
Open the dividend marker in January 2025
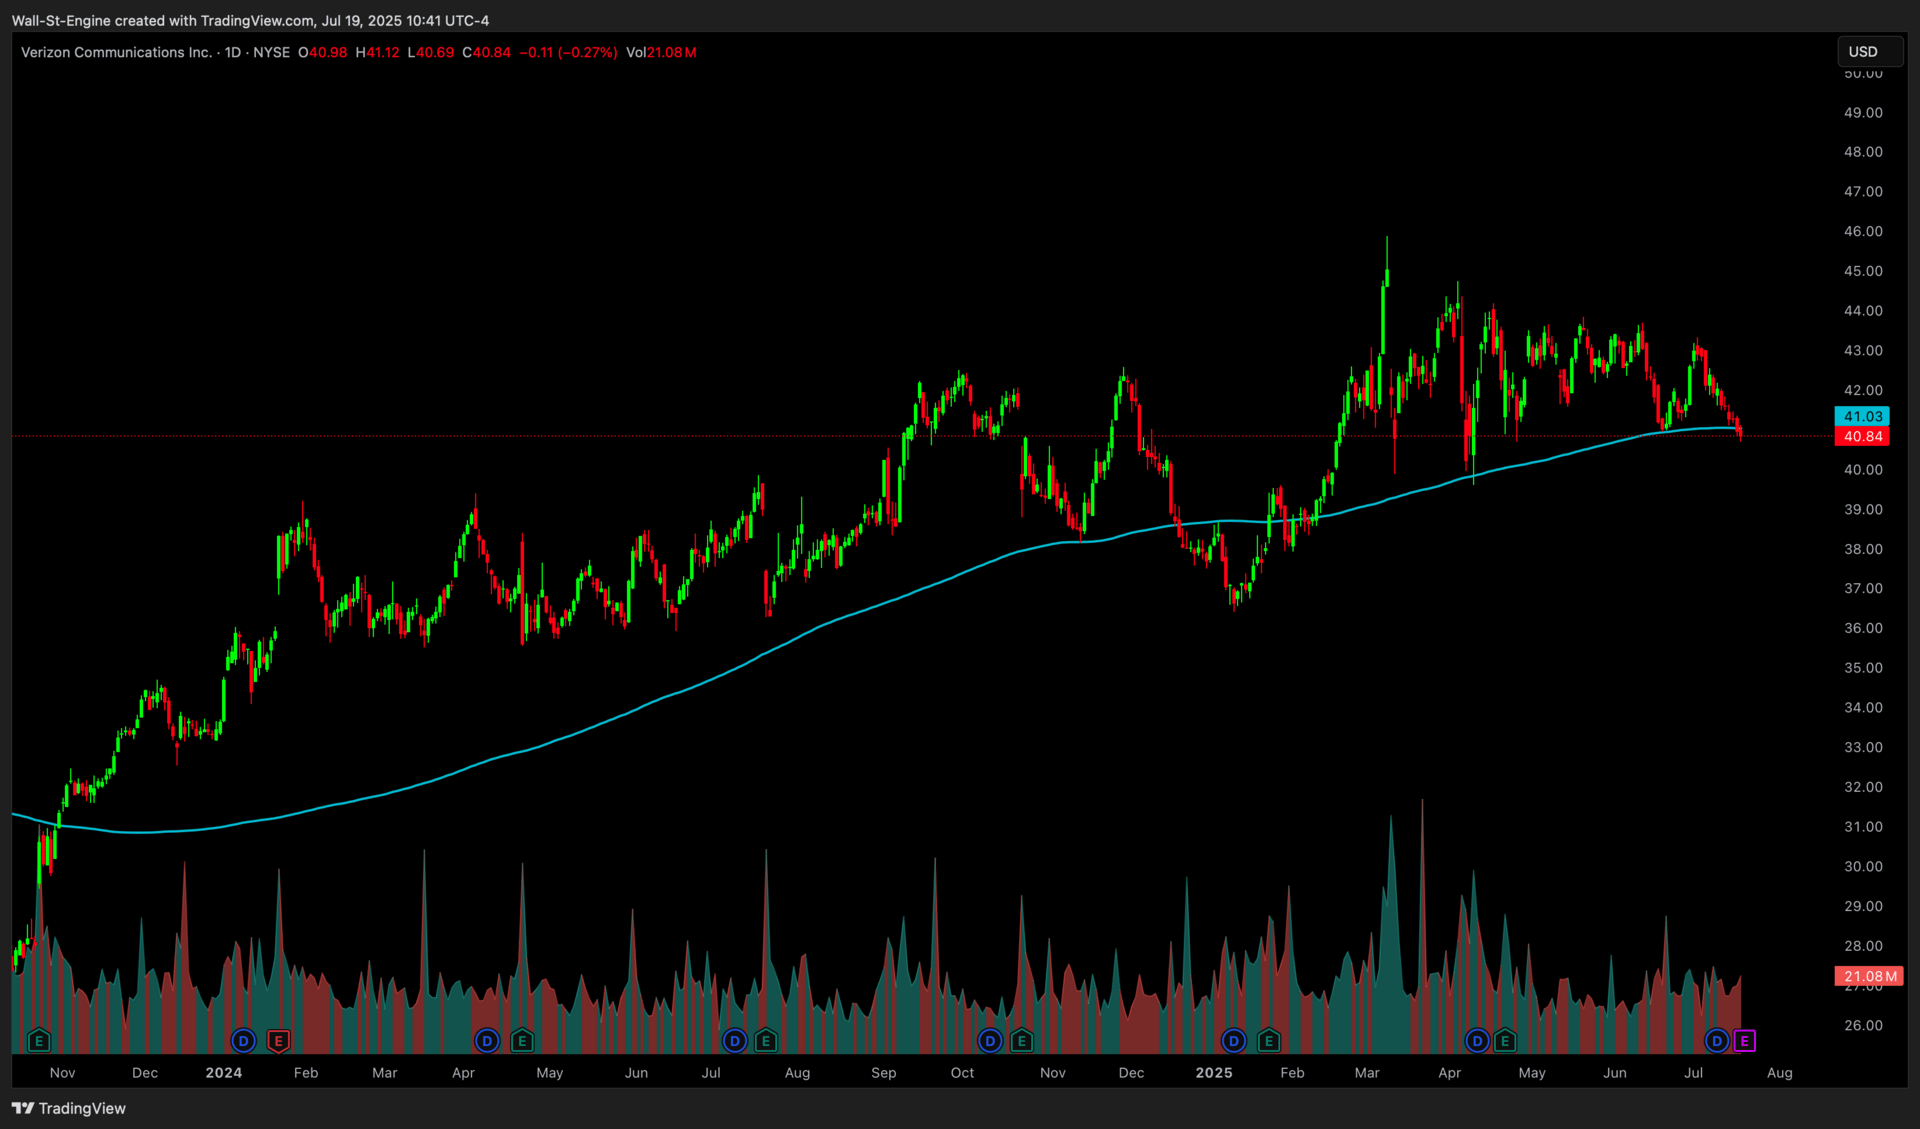(1234, 1041)
